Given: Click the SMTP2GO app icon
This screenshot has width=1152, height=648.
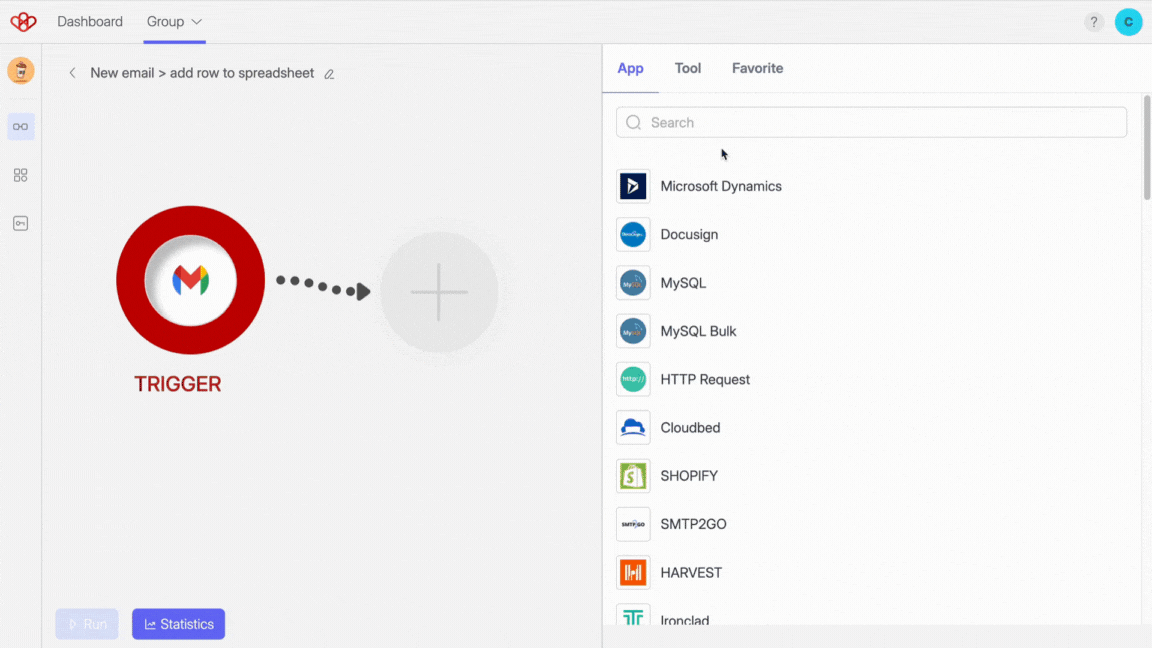Looking at the screenshot, I should [x=633, y=525].
